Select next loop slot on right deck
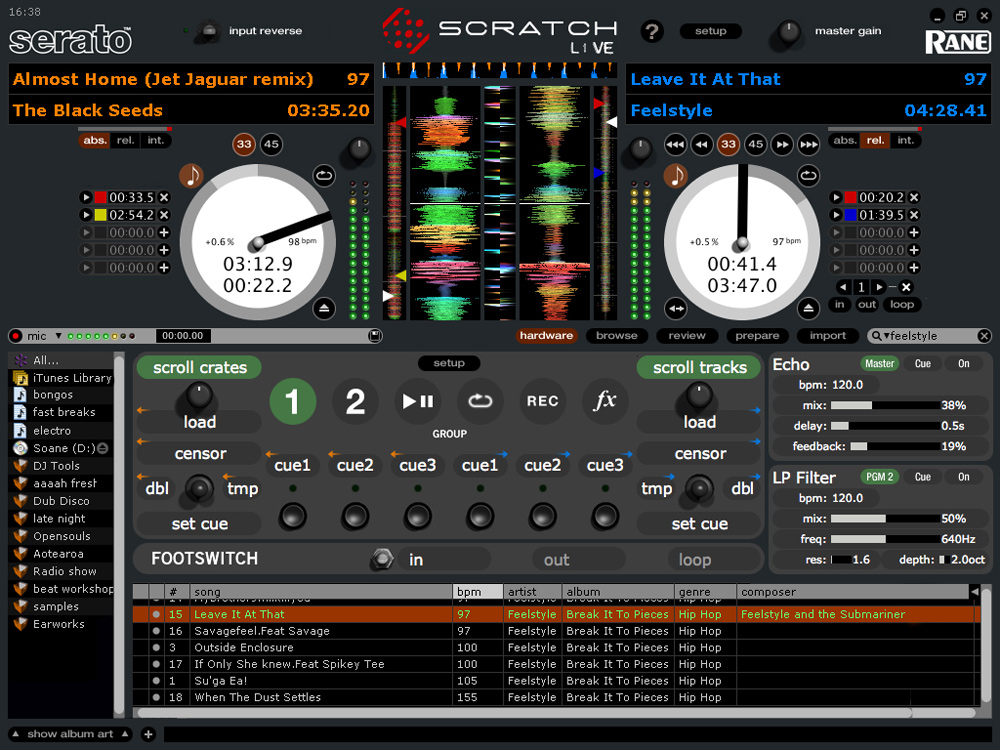The height and width of the screenshot is (750, 1000). tap(879, 287)
